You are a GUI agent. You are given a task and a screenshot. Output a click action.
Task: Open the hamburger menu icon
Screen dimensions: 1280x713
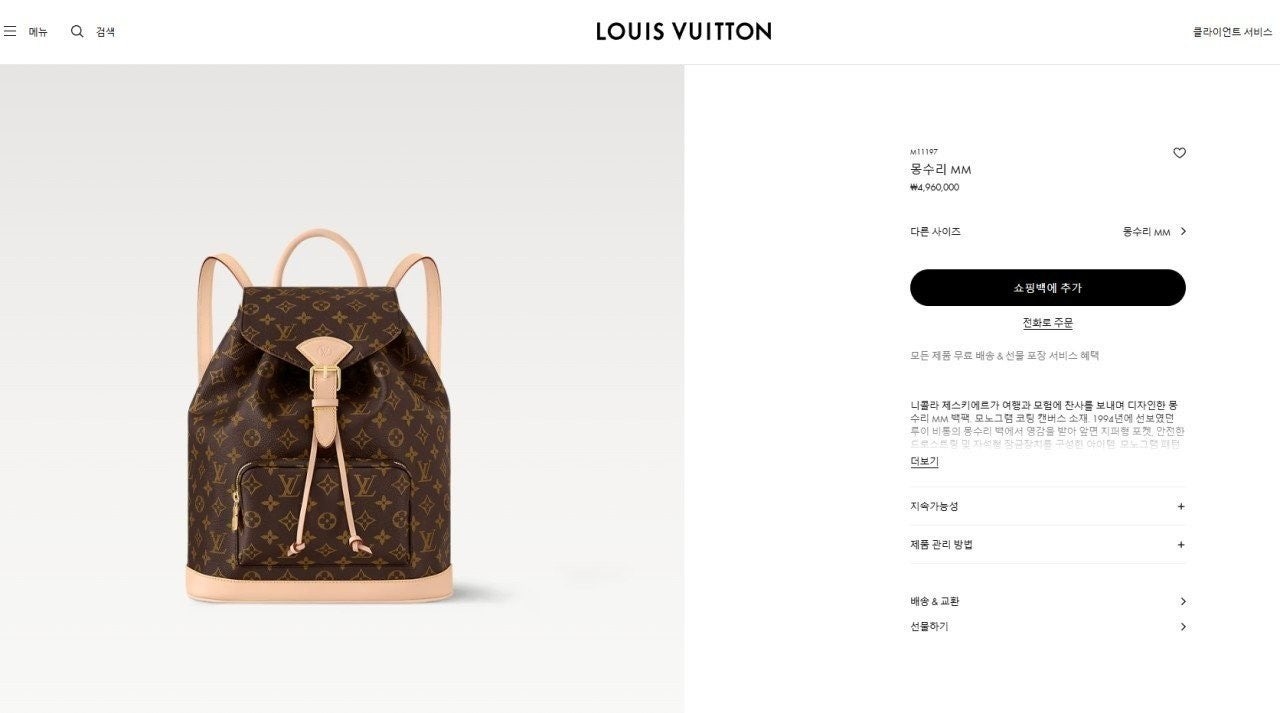(10, 32)
